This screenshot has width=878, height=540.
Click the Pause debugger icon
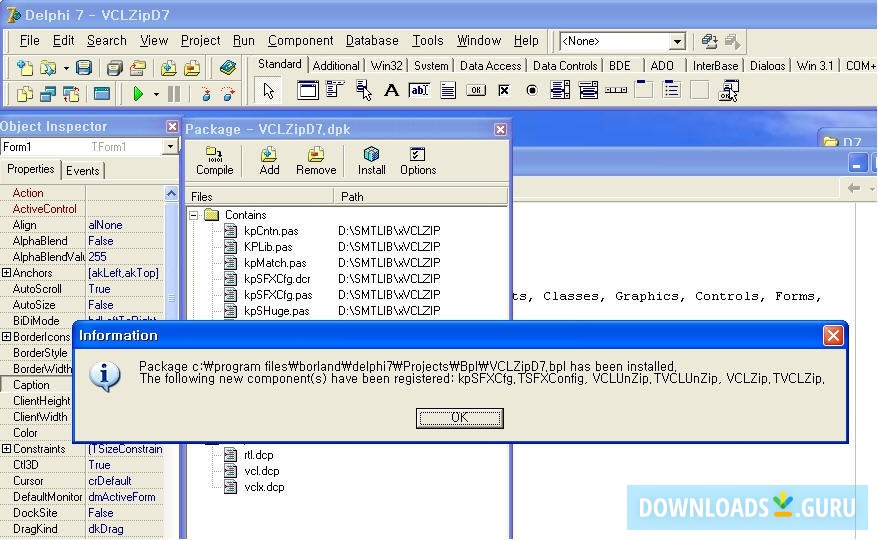pyautogui.click(x=174, y=94)
